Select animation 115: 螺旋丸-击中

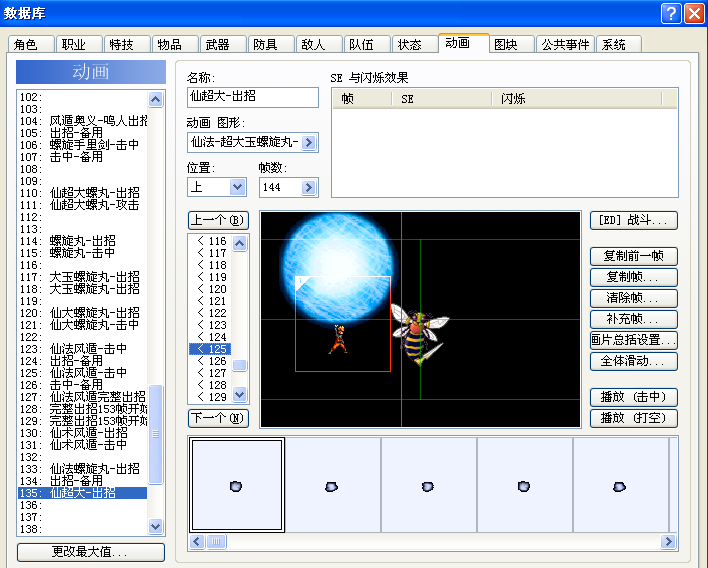(83, 253)
